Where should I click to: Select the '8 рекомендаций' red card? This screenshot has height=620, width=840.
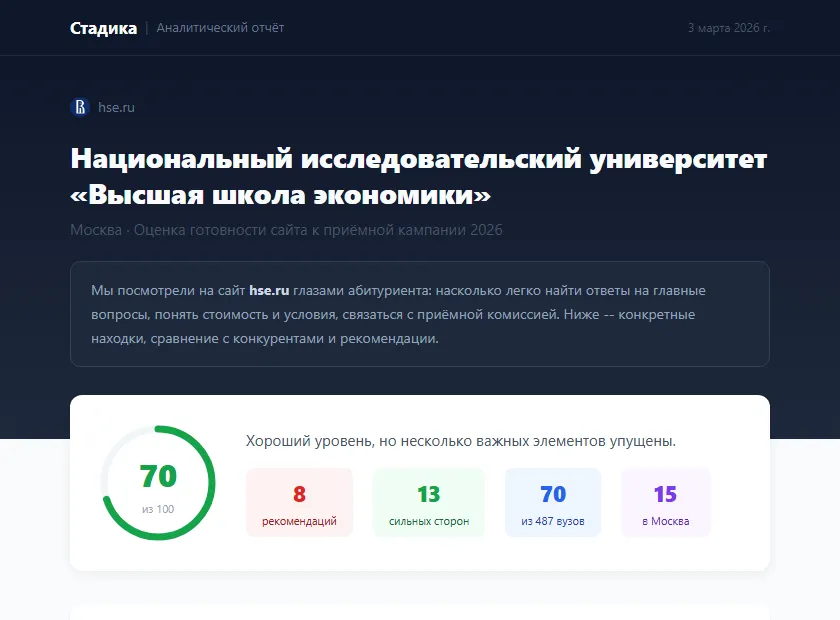point(299,502)
